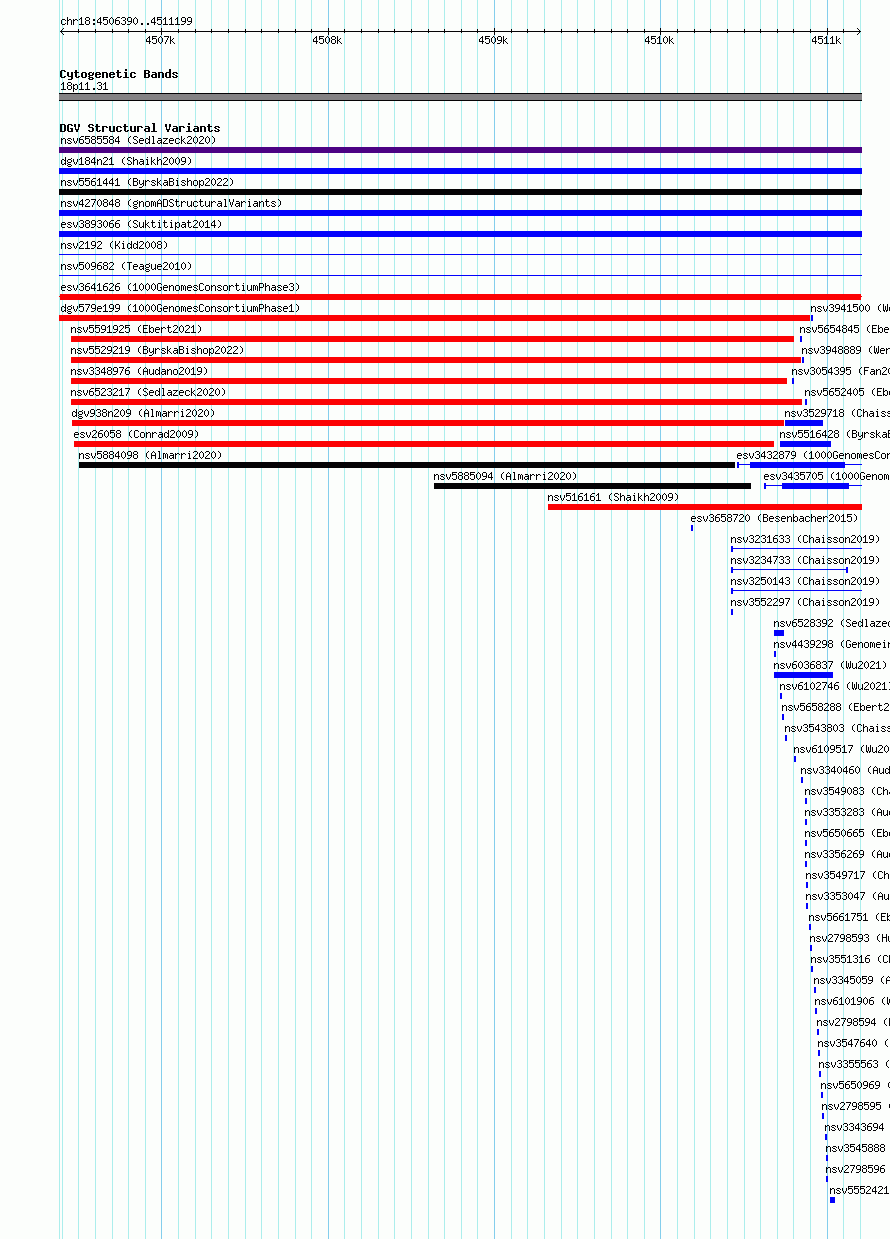Click nsv3547640 variant label
Image resolution: width=890 pixels, height=1239 pixels.
pos(854,1043)
